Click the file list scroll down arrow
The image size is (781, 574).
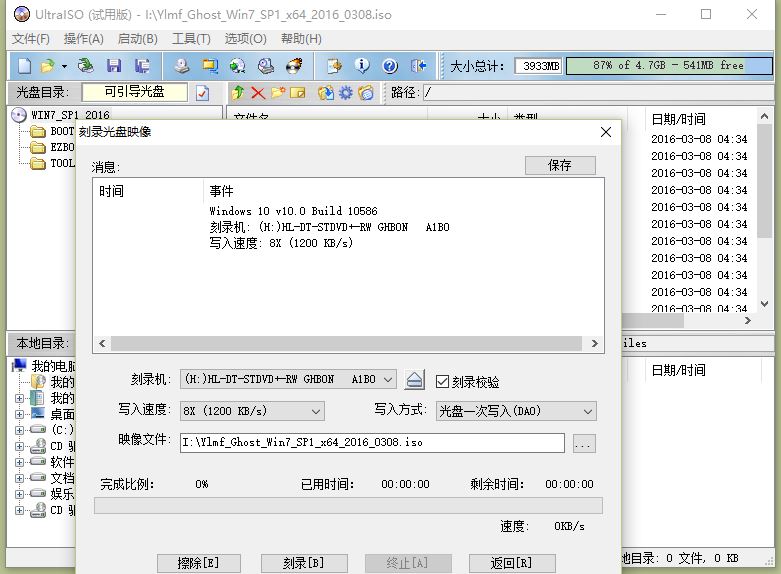pos(764,303)
